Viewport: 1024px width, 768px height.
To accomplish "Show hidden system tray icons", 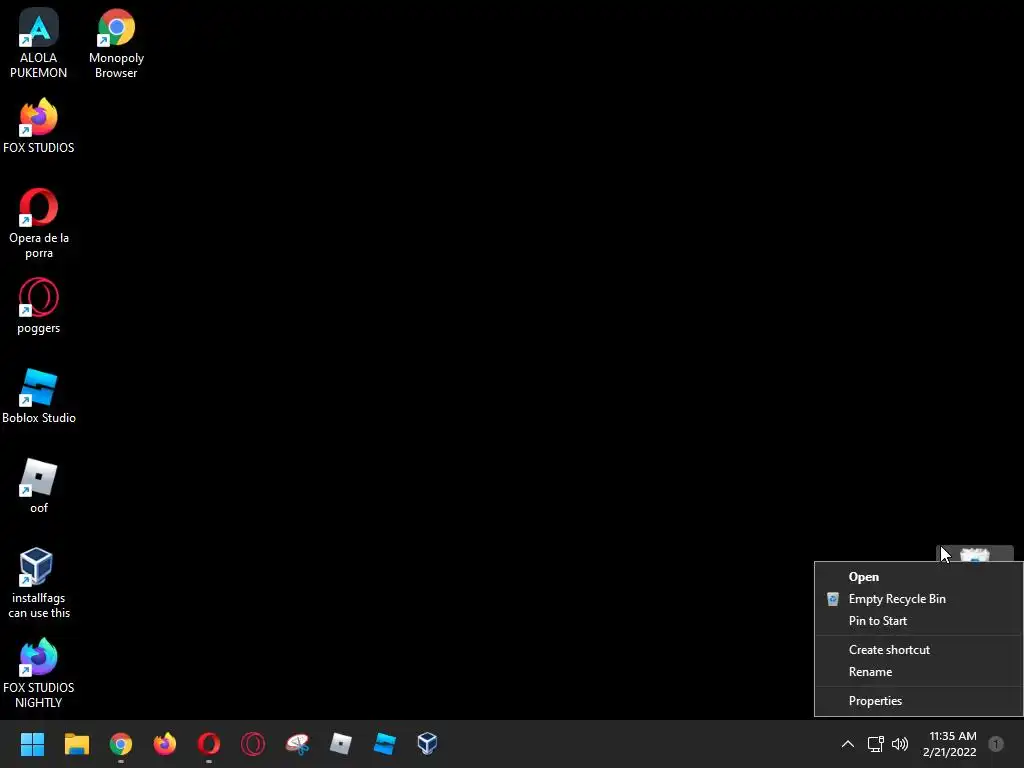I will [x=848, y=744].
